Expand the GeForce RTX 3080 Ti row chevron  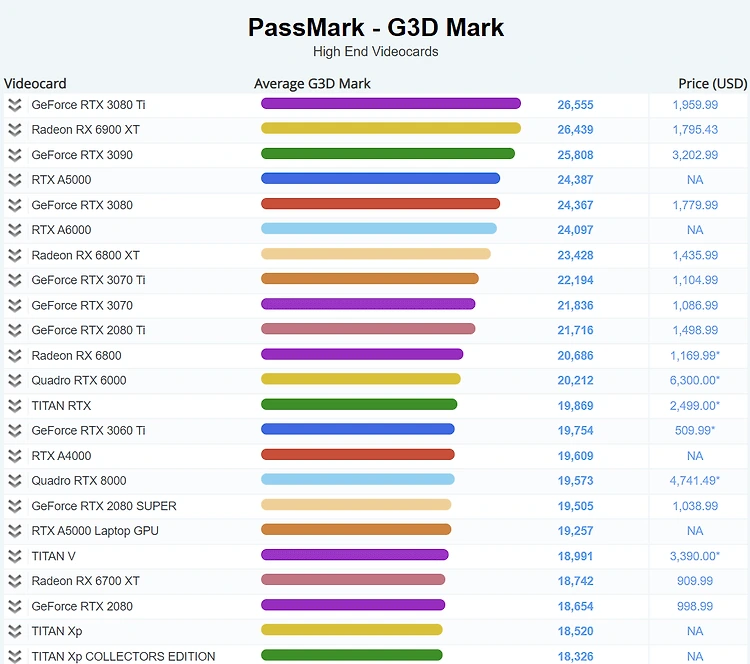15,105
